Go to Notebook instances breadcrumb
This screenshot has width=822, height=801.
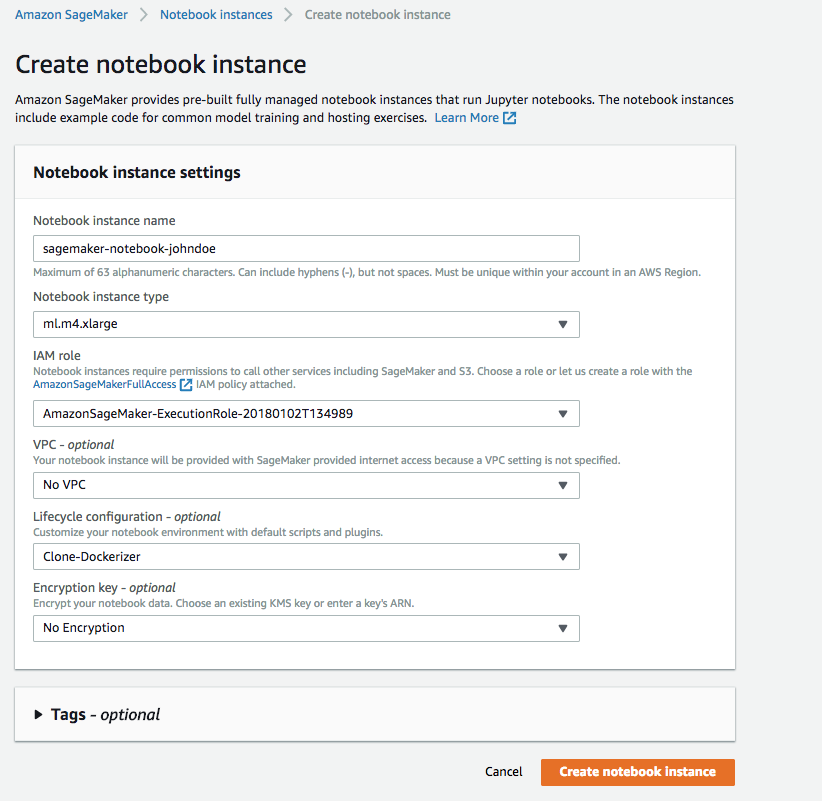pos(216,15)
